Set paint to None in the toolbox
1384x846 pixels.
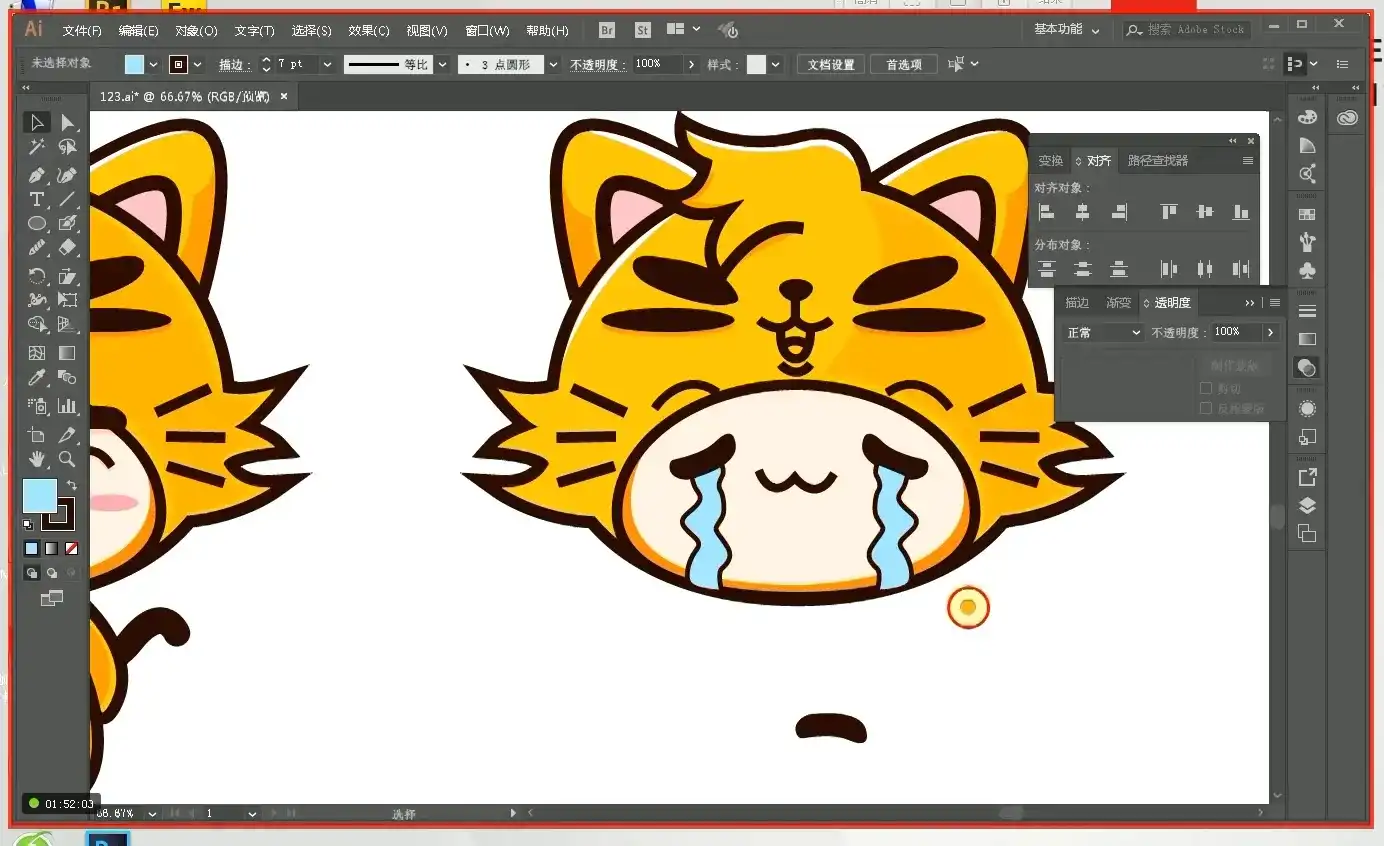pos(71,548)
